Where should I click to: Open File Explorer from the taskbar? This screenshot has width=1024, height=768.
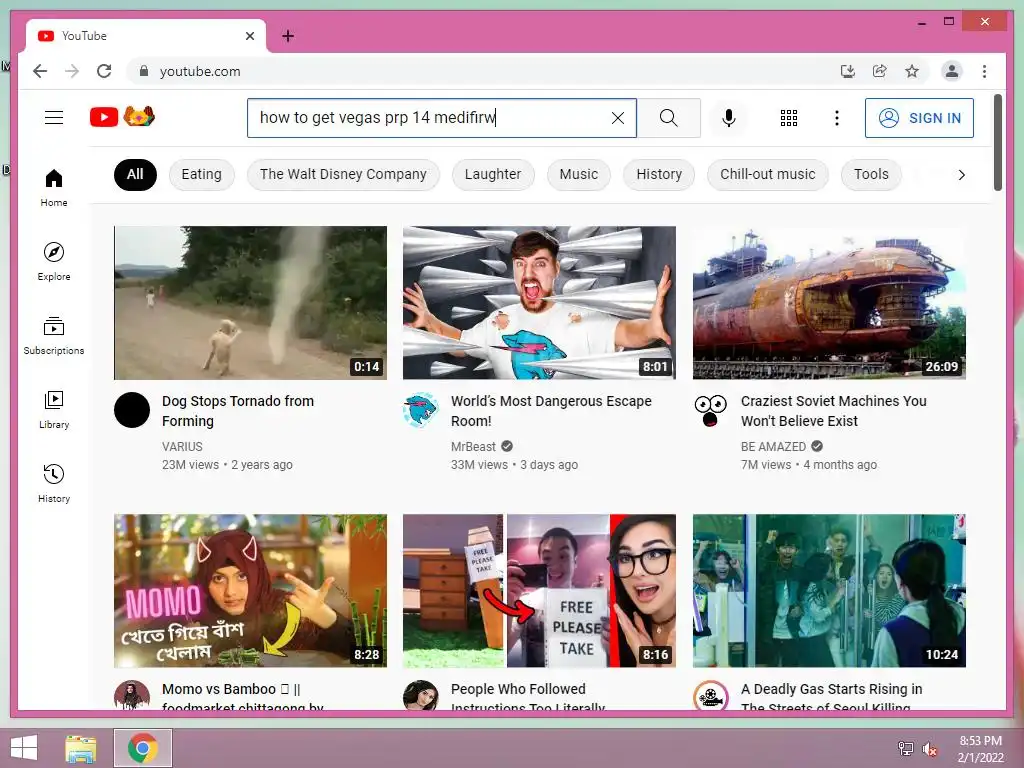click(x=81, y=748)
